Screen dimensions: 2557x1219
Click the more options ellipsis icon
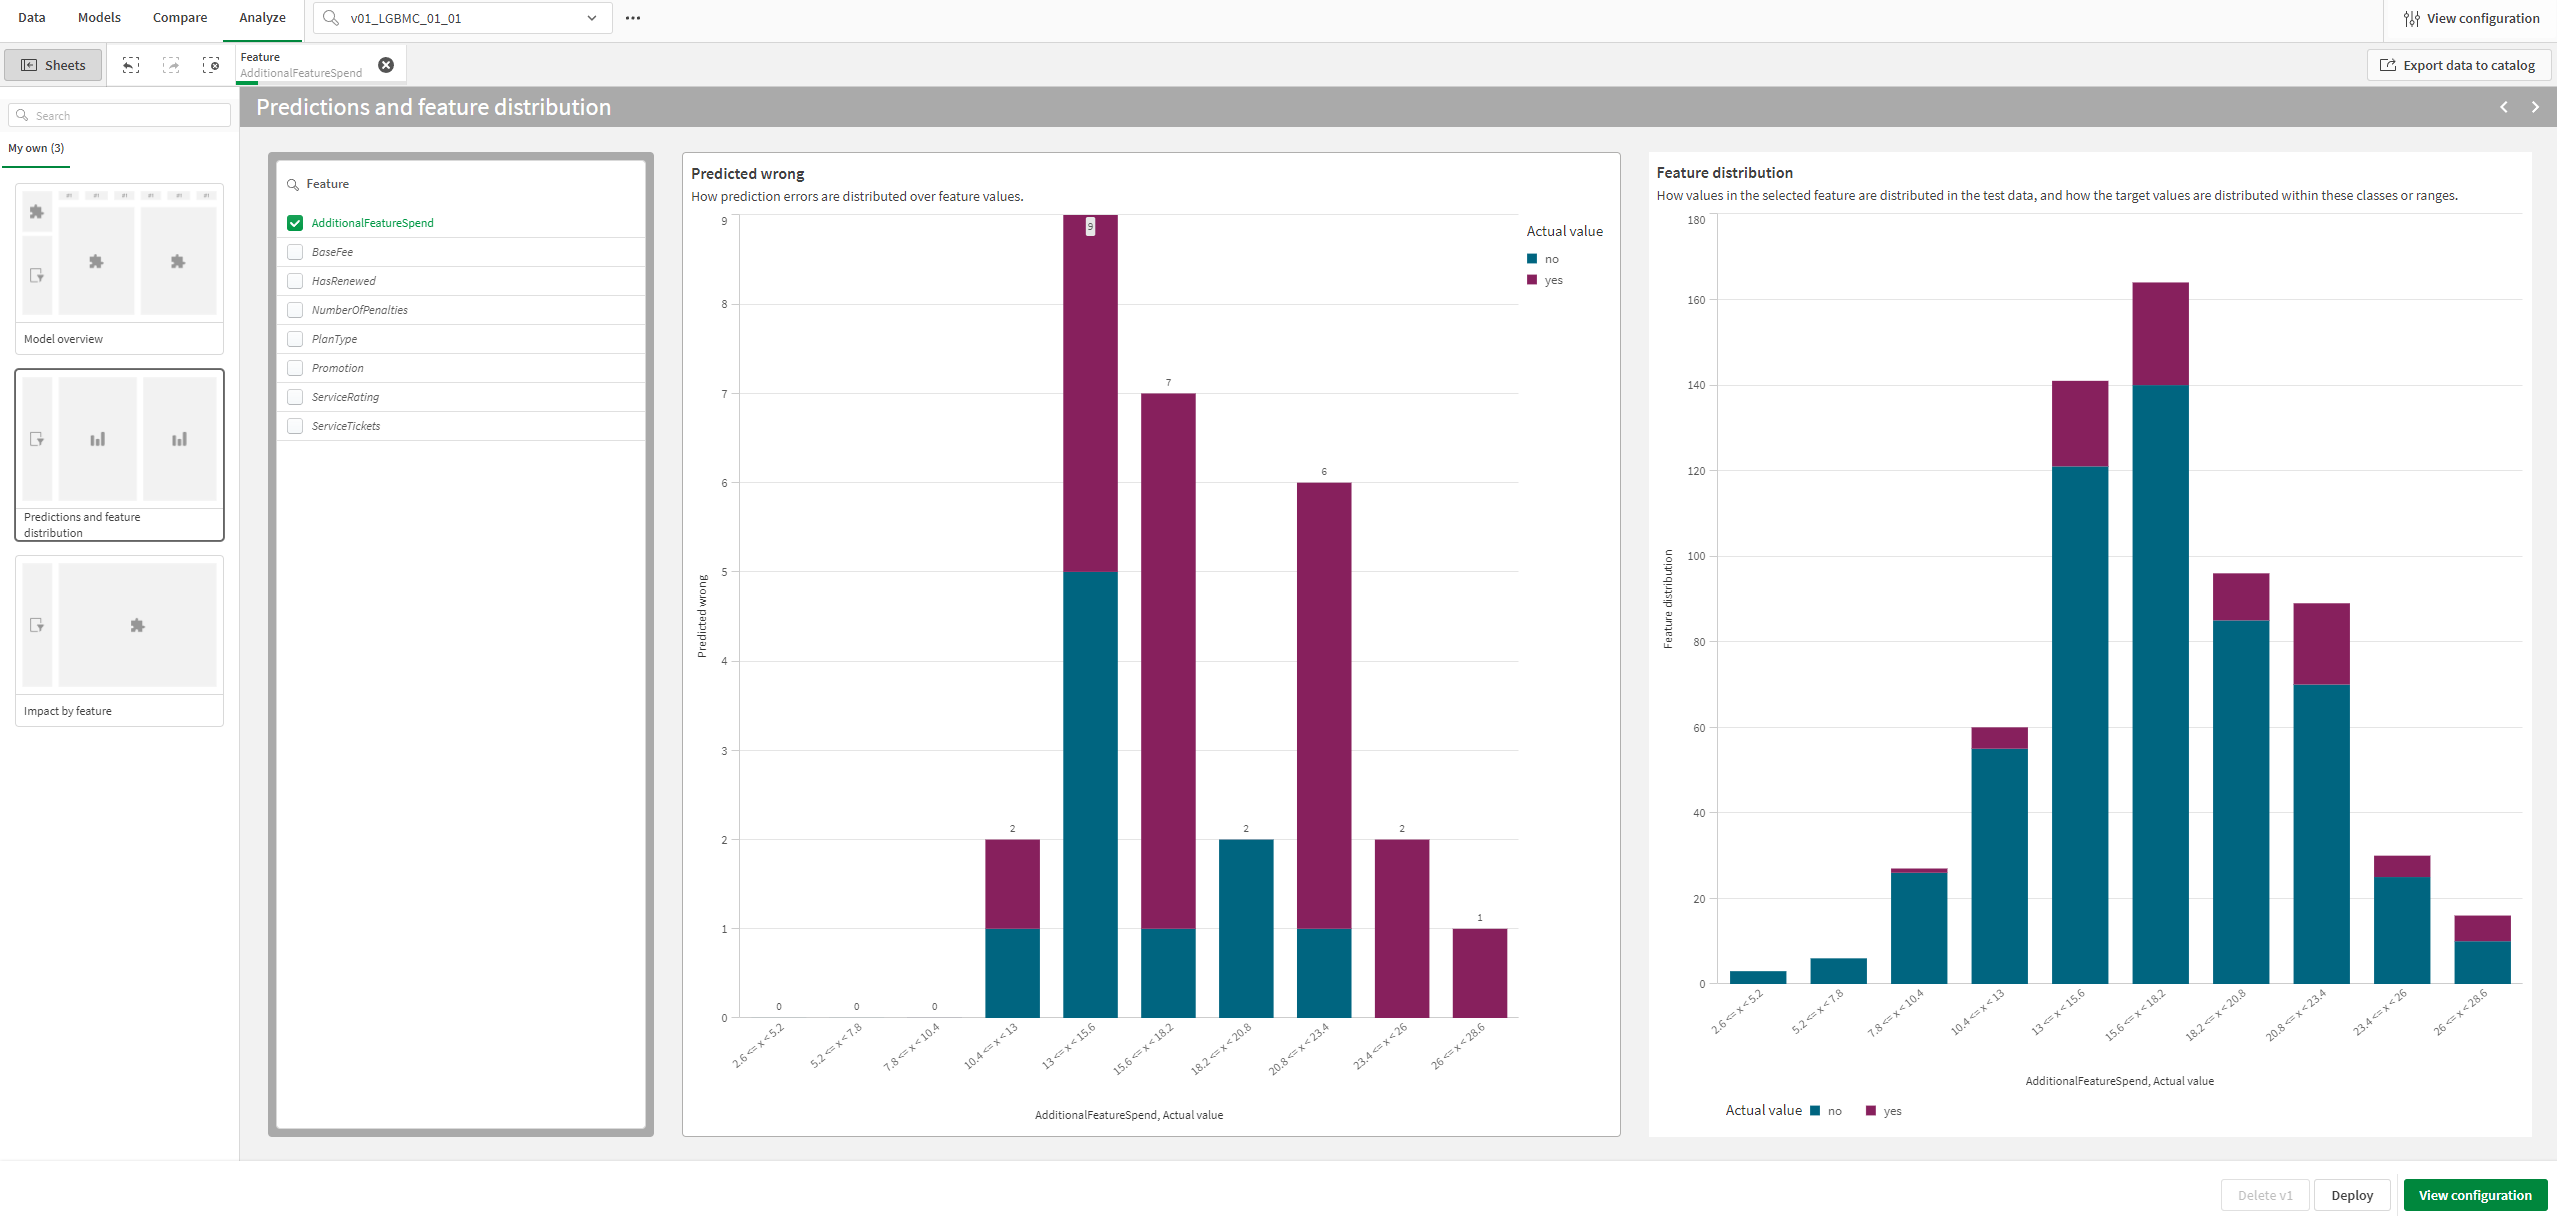[x=634, y=20]
